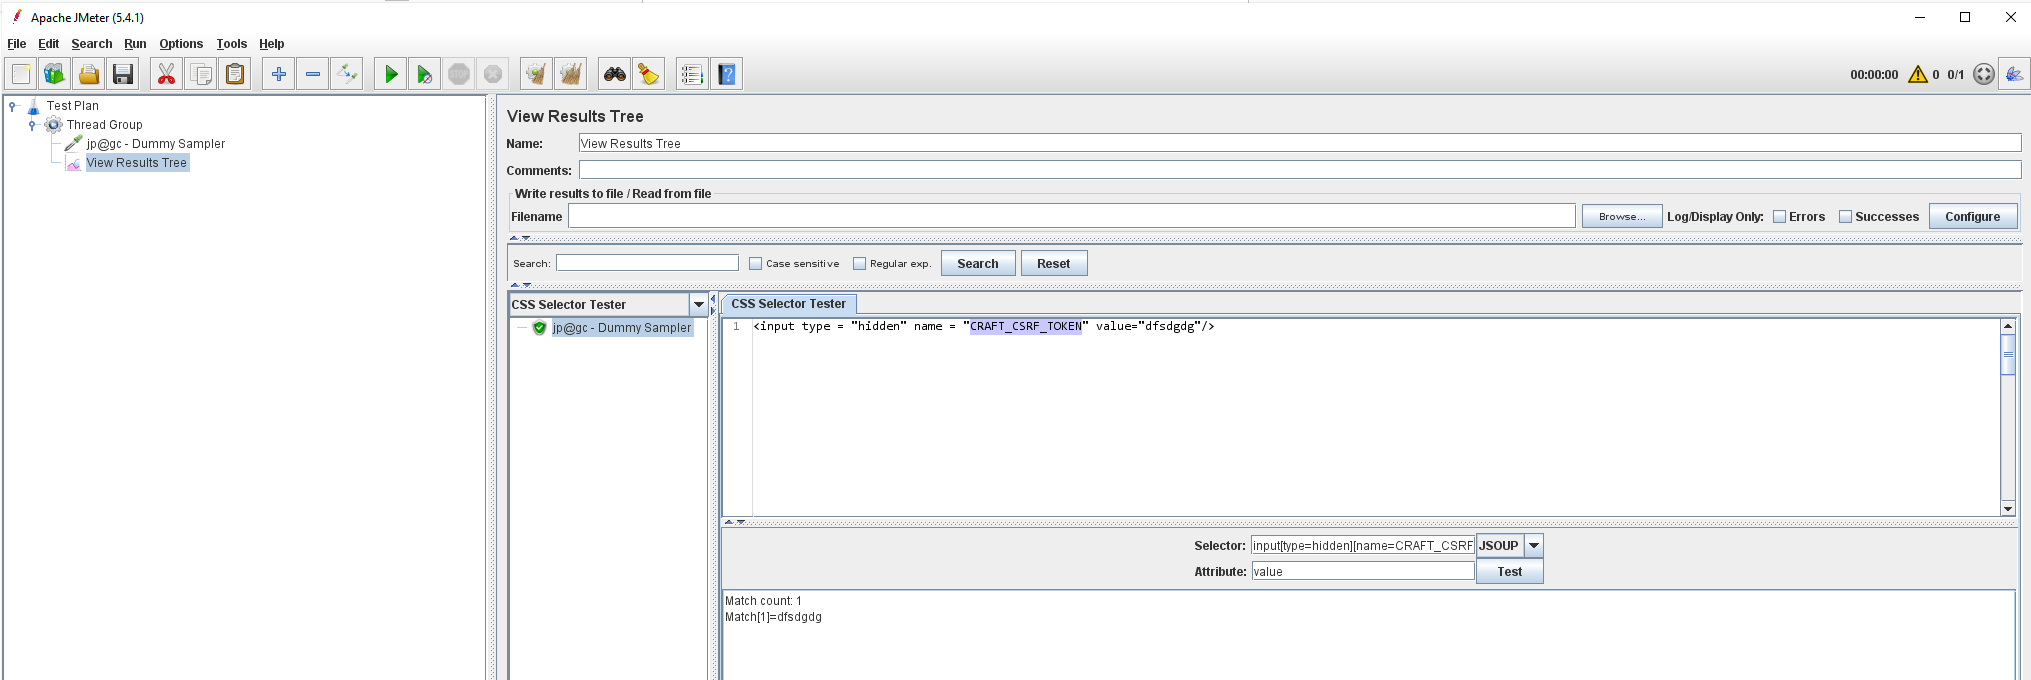Click Start no pauses icon
This screenshot has width=2031, height=680.
[x=425, y=74]
